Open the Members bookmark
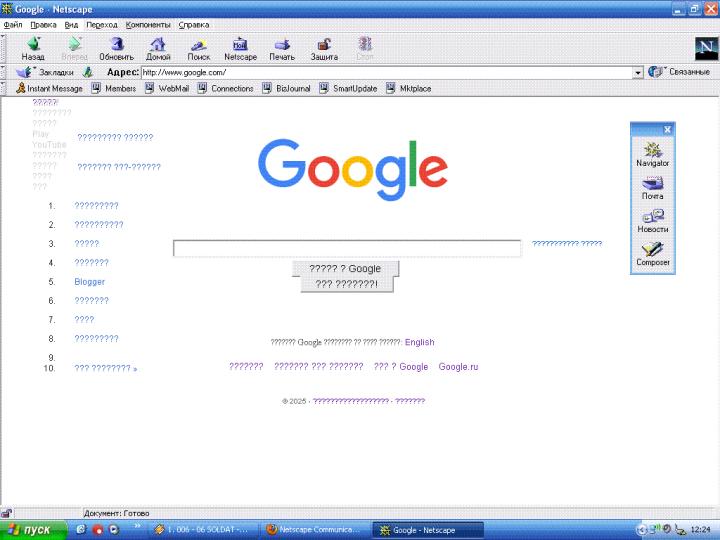Image resolution: width=720 pixels, height=540 pixels. point(113,88)
